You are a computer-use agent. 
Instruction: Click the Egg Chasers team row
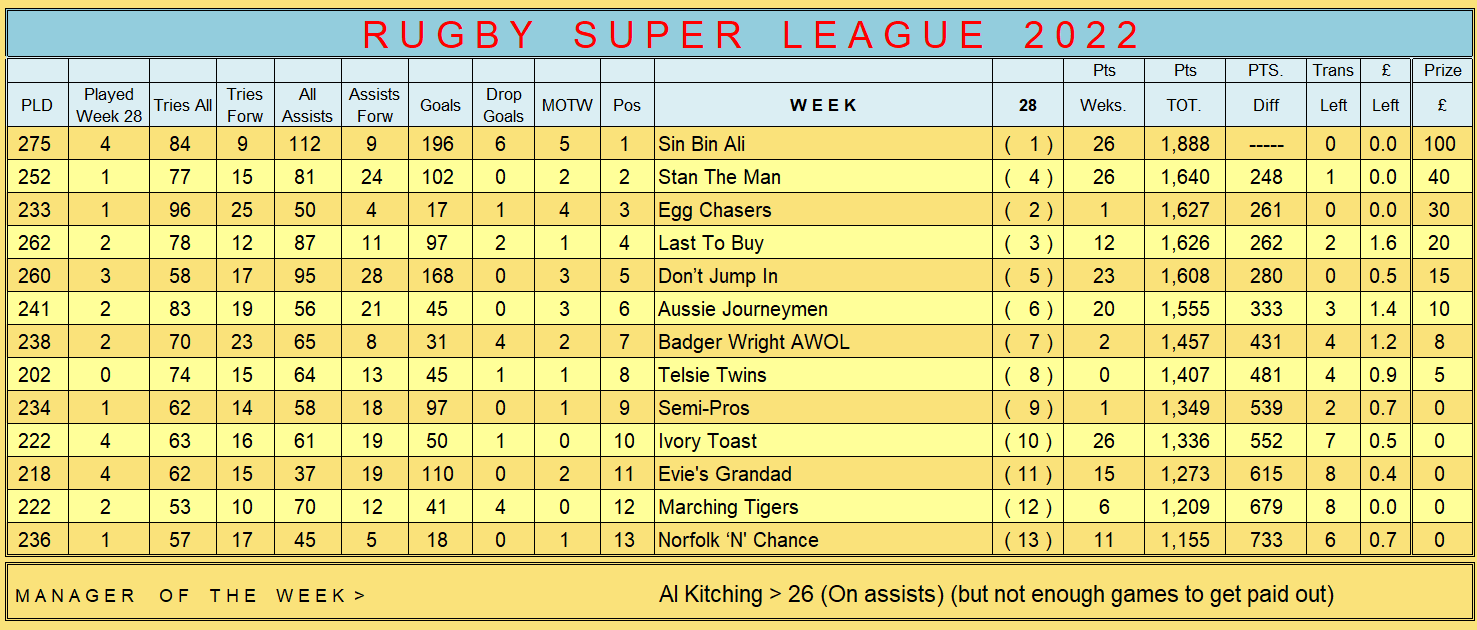pyautogui.click(x=738, y=210)
